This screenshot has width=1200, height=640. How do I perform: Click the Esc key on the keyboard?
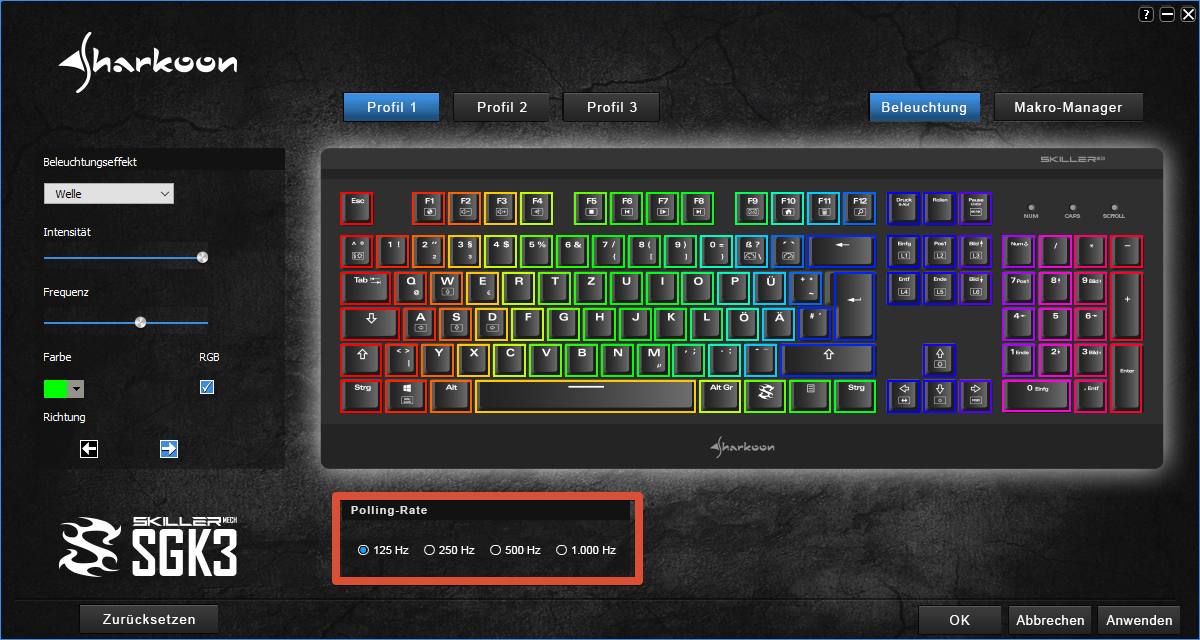(356, 208)
